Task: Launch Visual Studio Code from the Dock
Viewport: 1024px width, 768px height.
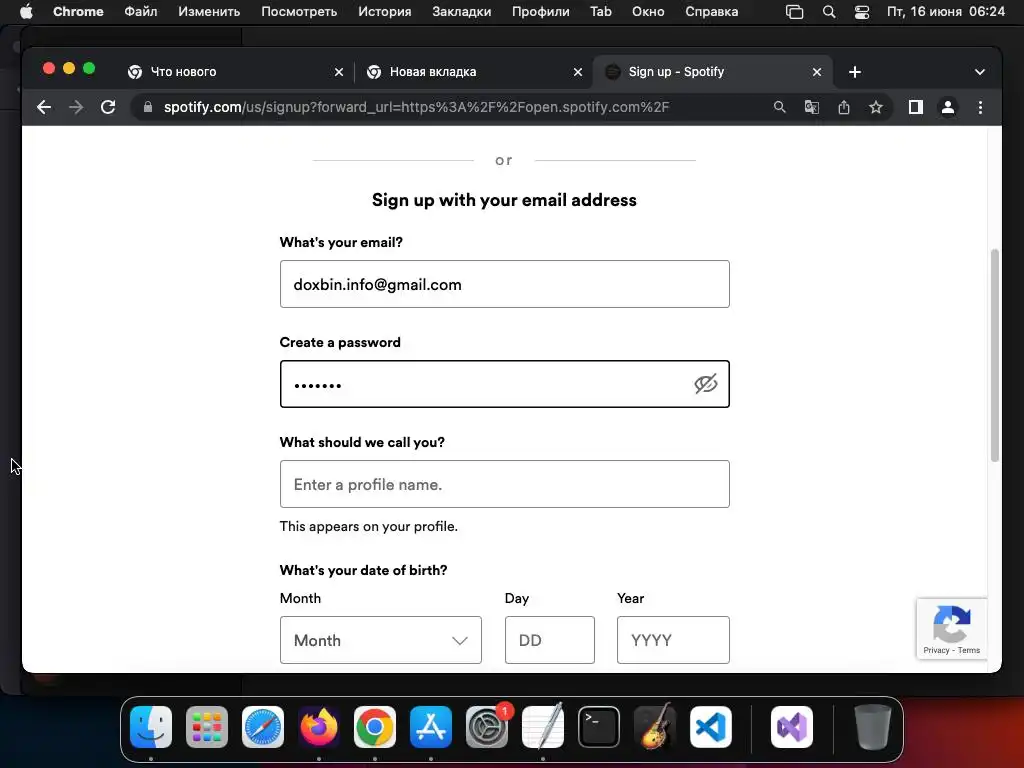Action: (x=711, y=727)
